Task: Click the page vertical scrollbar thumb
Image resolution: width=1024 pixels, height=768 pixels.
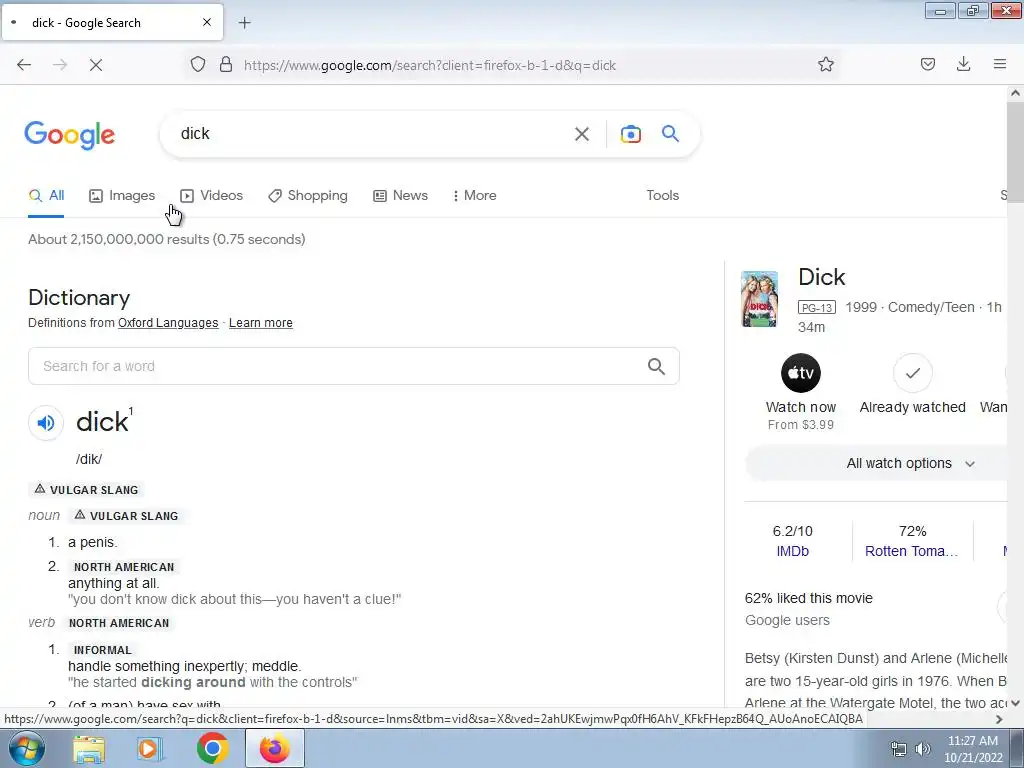Action: point(1015,152)
